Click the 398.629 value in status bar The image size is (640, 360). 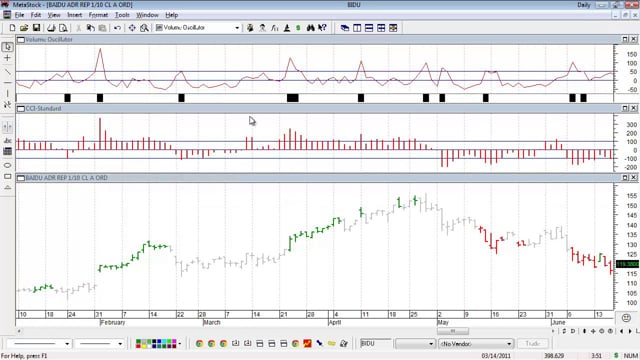pos(554,356)
